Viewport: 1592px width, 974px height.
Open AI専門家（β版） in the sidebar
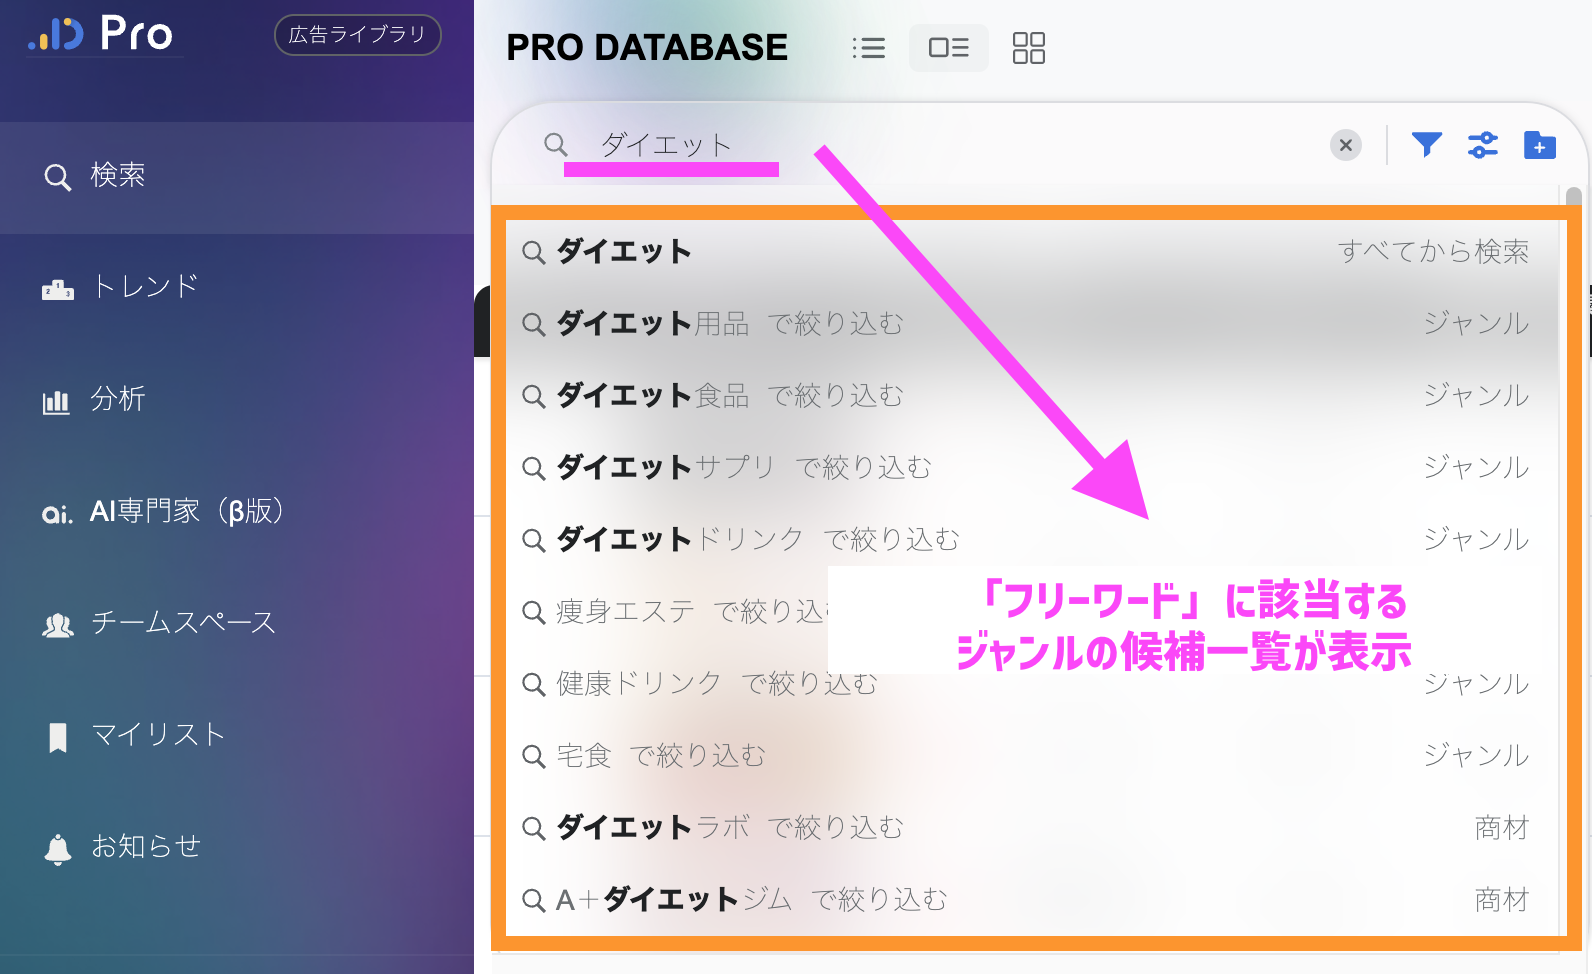(186, 511)
